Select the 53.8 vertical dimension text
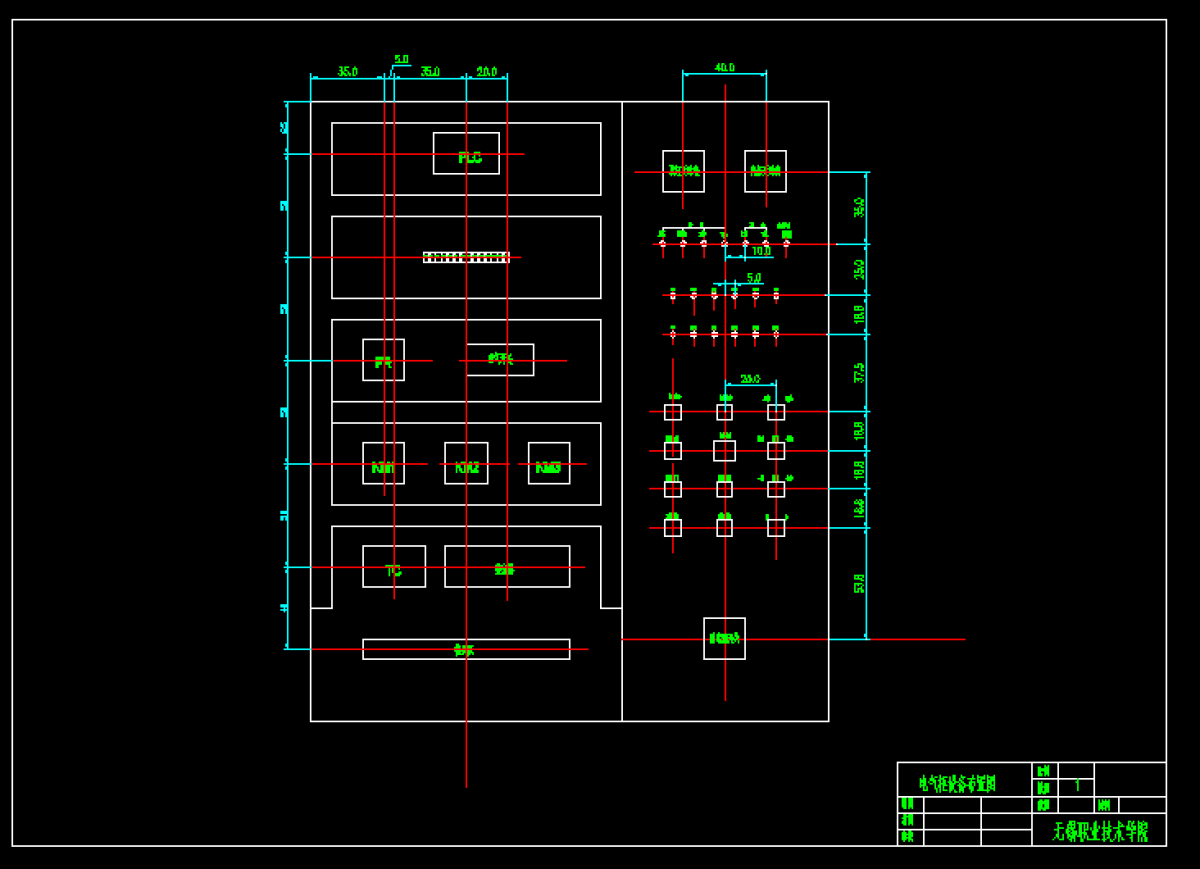 (x=859, y=583)
